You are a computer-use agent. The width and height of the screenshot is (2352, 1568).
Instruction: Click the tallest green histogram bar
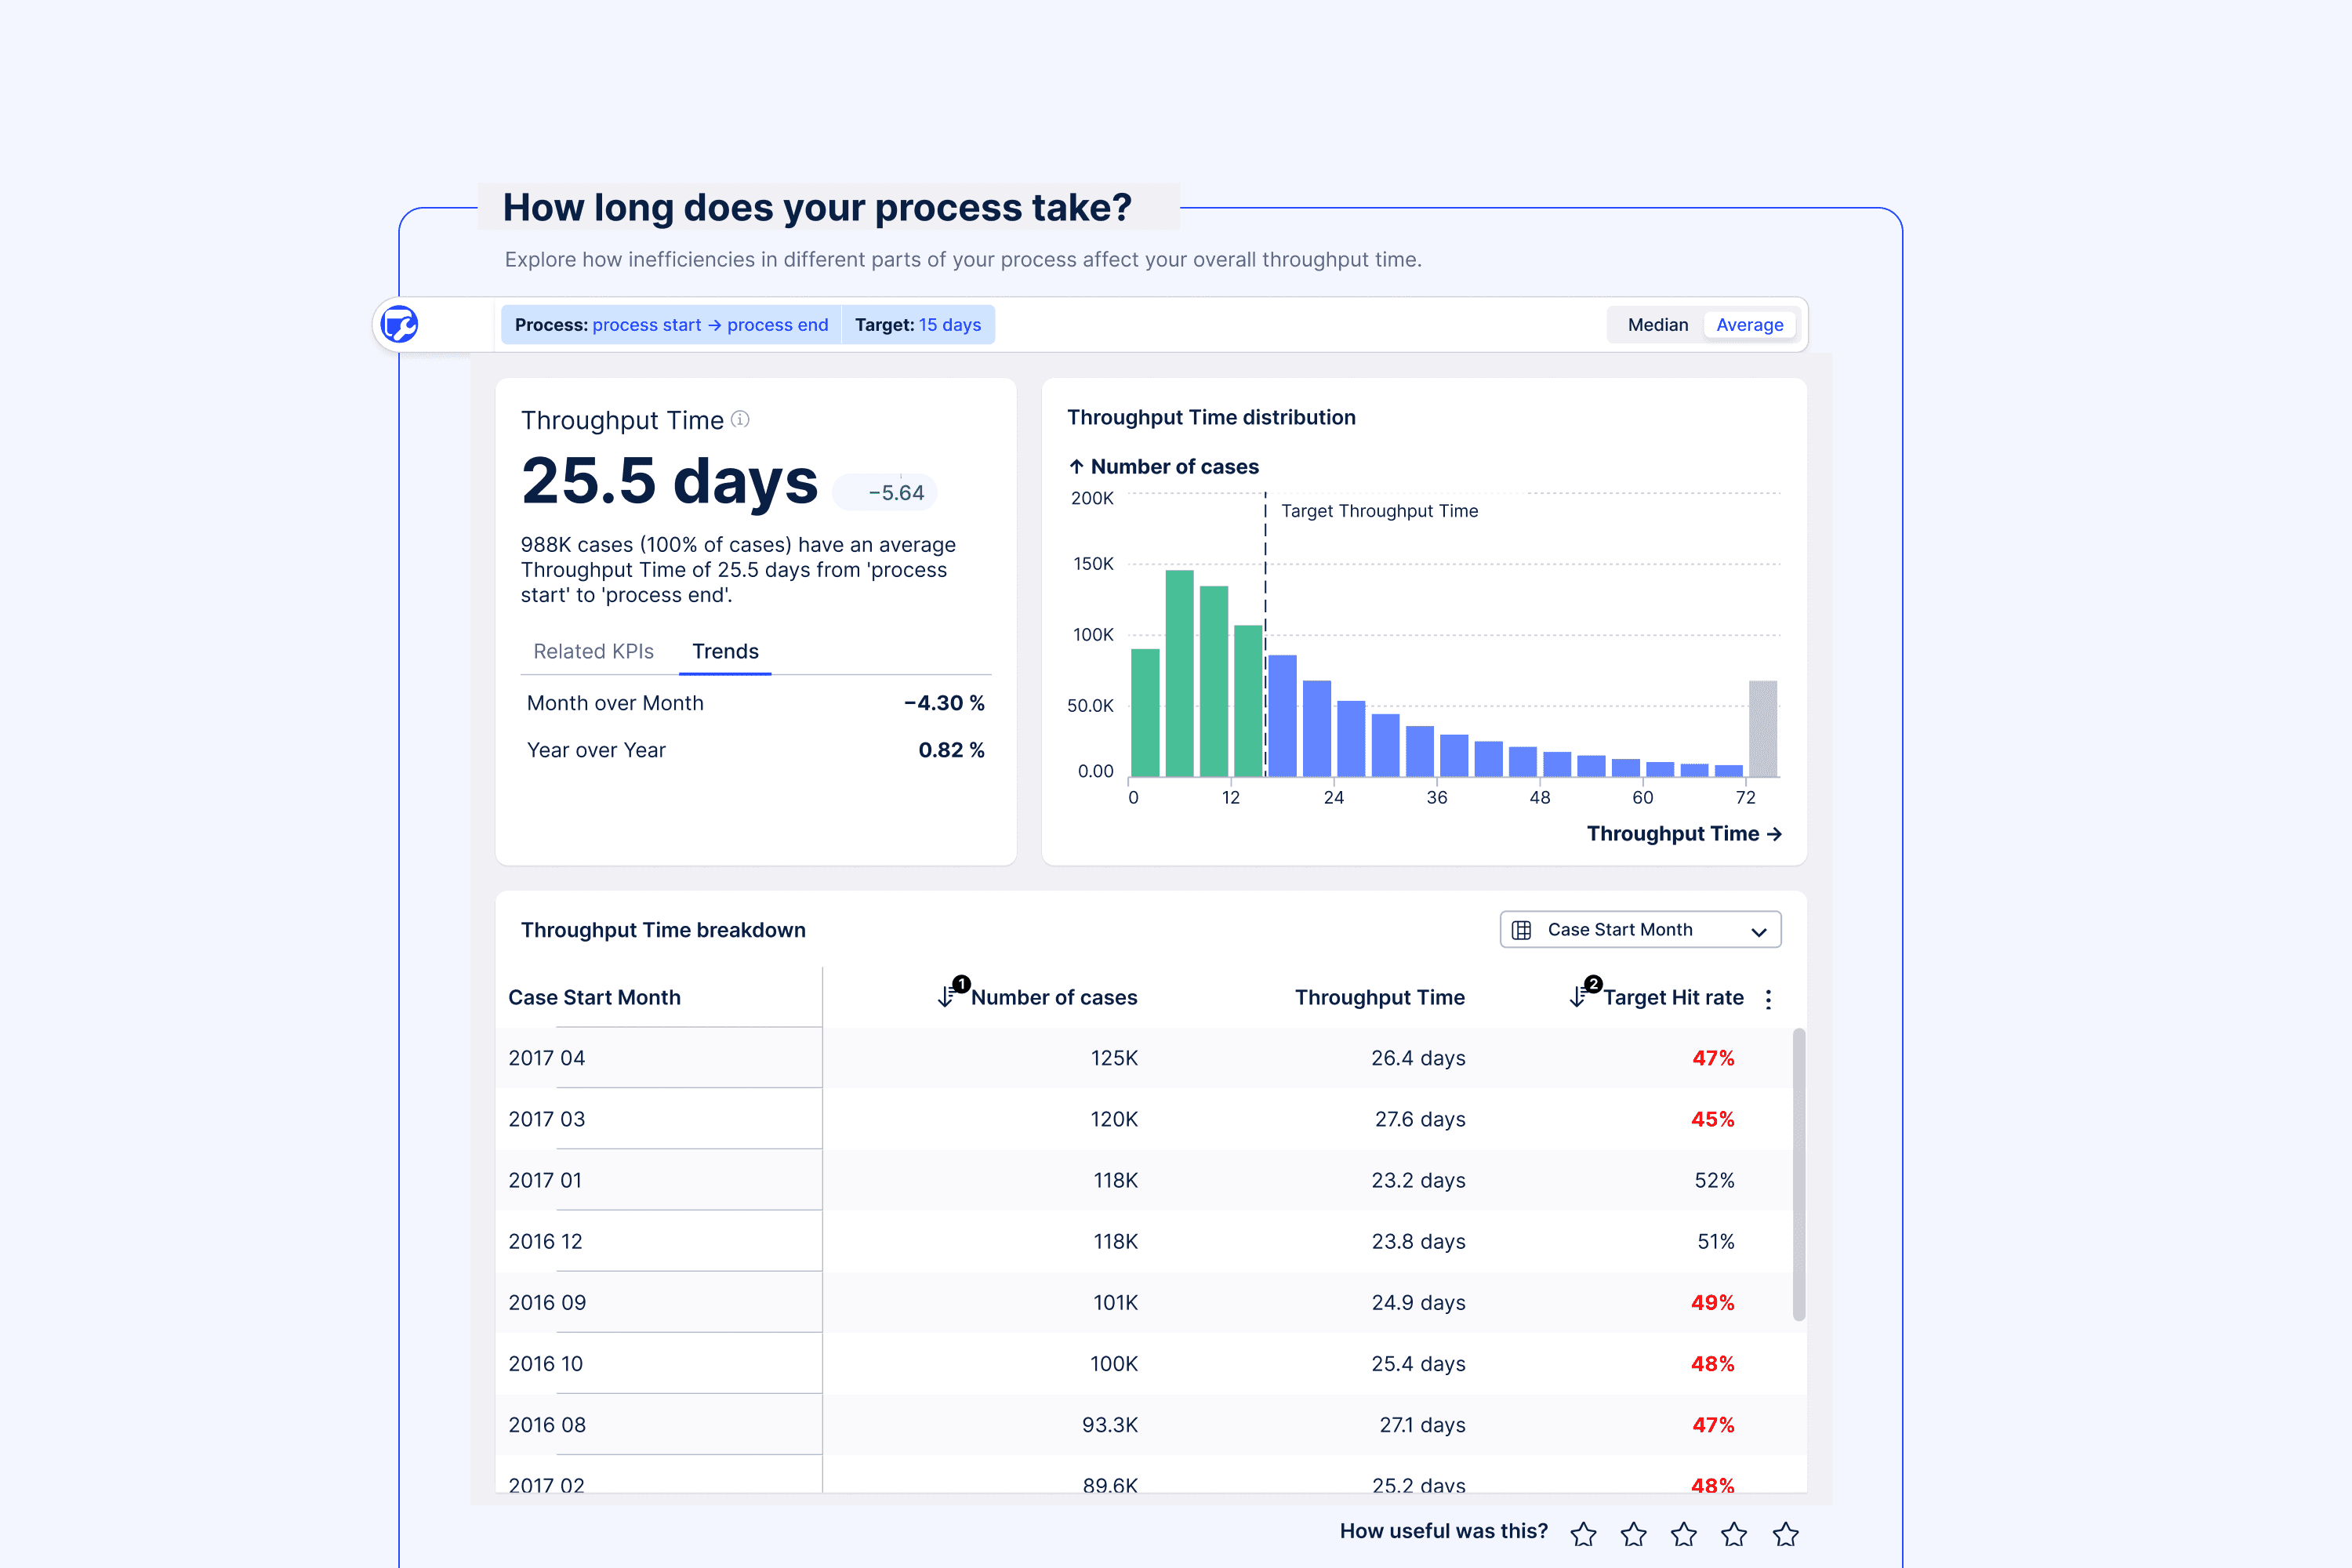pos(1180,673)
